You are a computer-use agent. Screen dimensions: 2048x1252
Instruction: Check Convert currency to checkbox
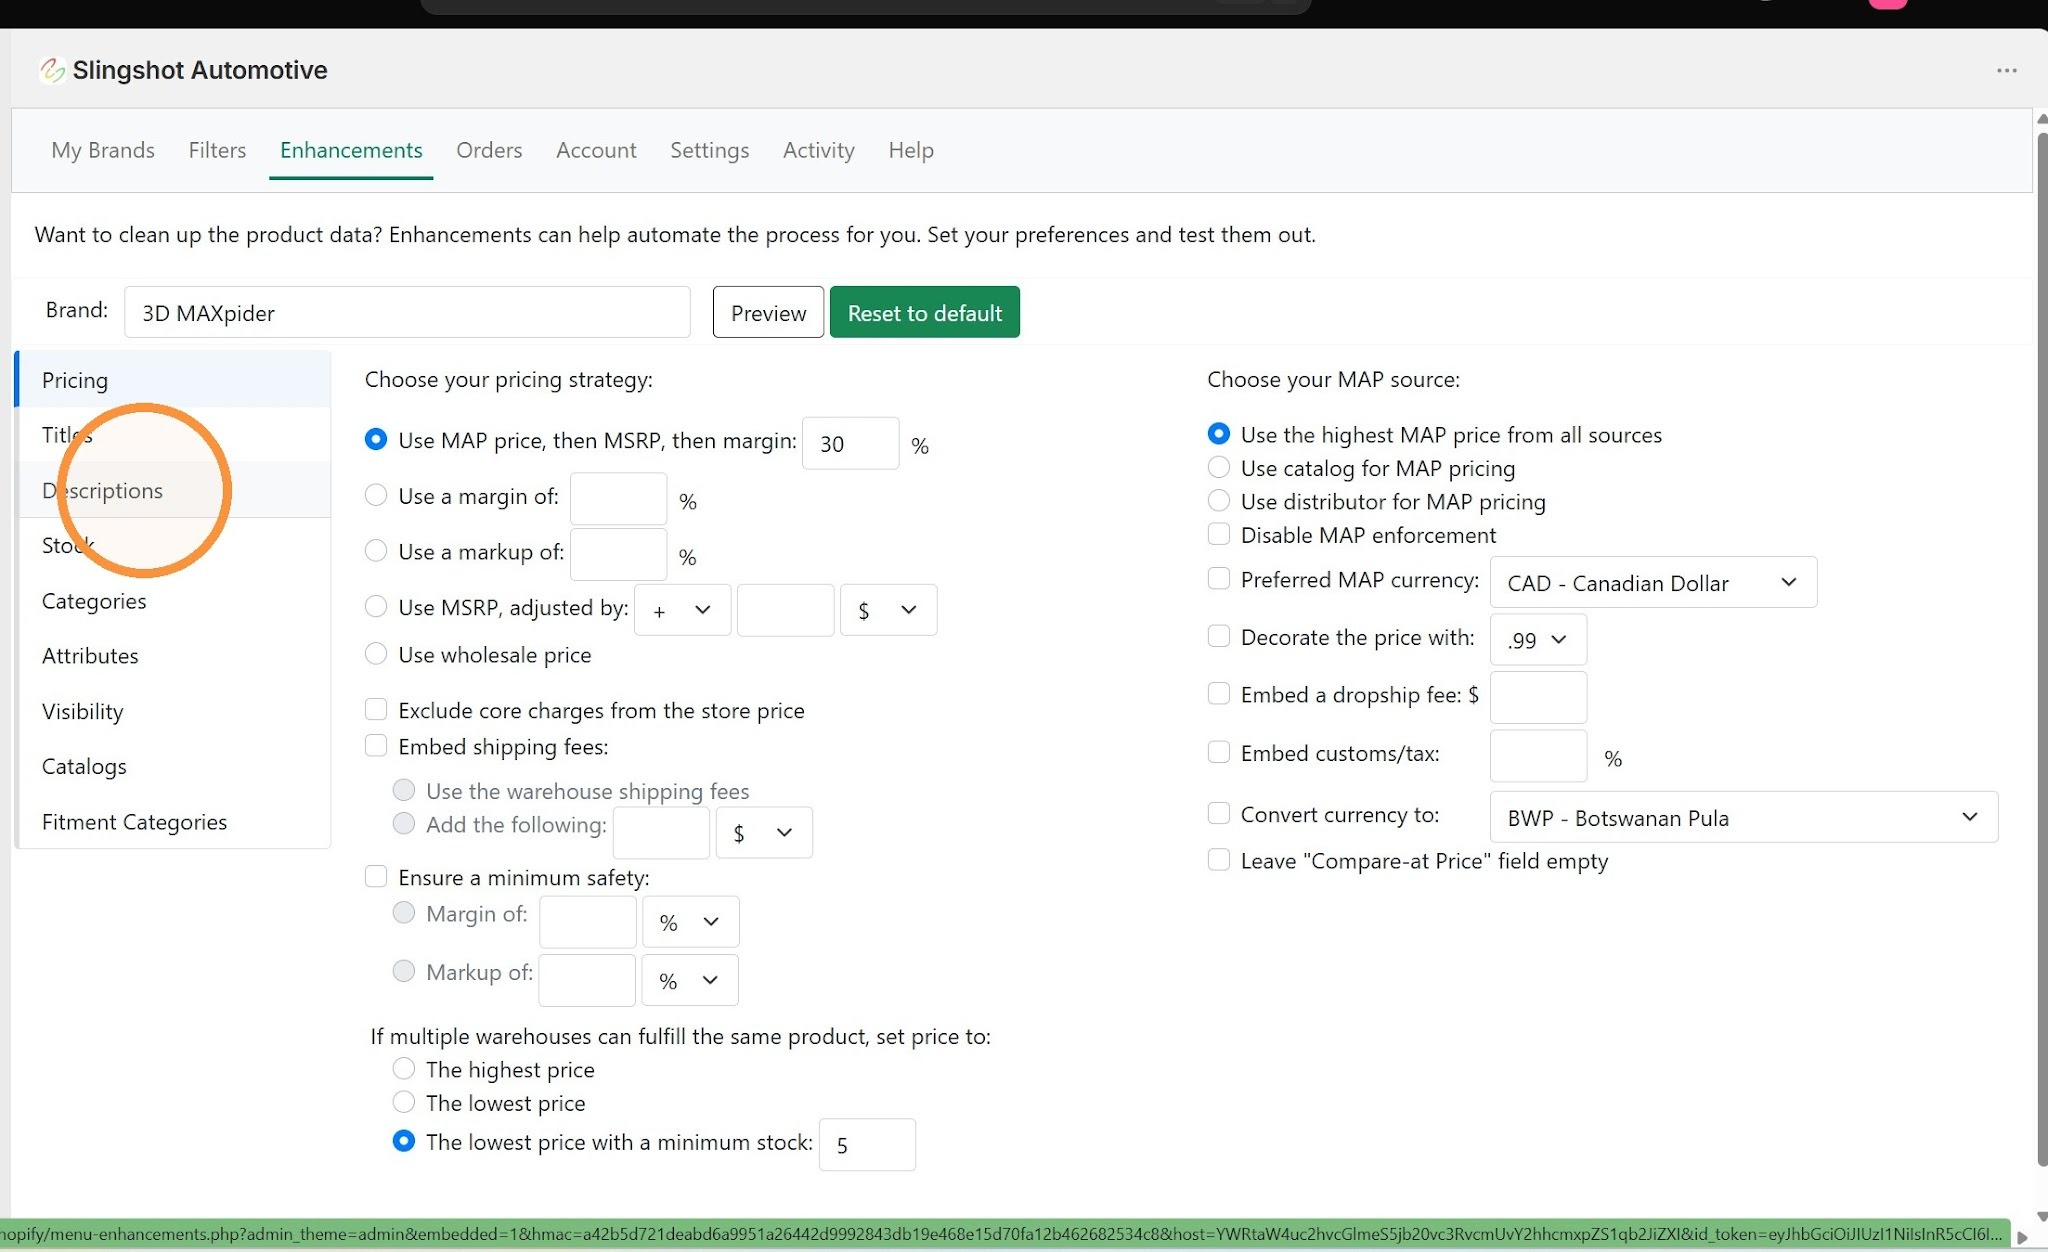pyautogui.click(x=1219, y=814)
